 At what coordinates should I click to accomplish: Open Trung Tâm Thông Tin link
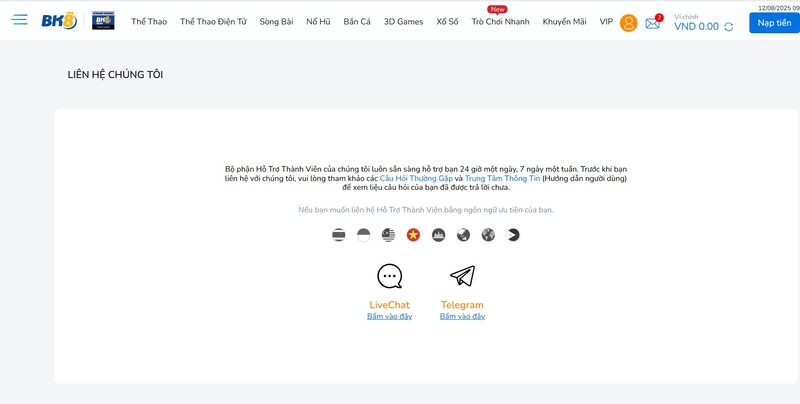pos(503,179)
